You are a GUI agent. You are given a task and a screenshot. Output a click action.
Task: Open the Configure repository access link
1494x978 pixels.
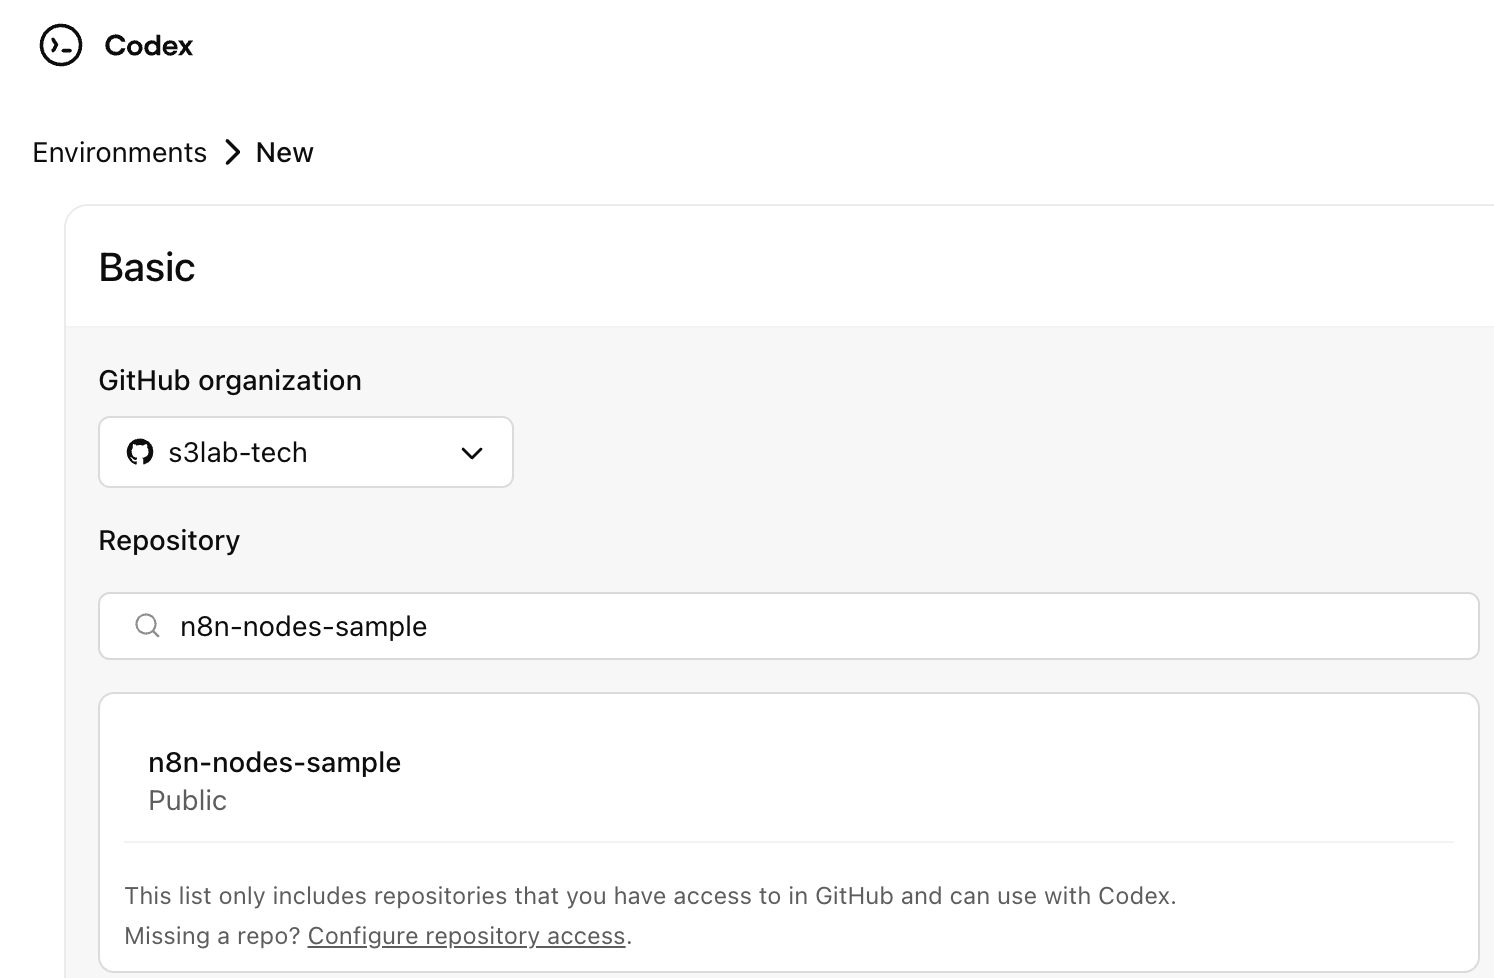(466, 936)
